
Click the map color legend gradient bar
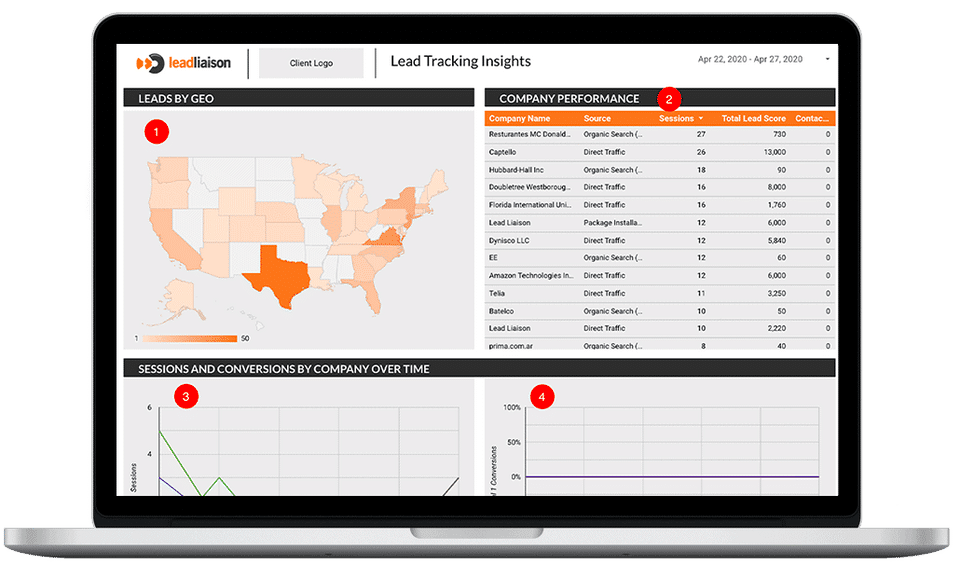pyautogui.click(x=189, y=339)
